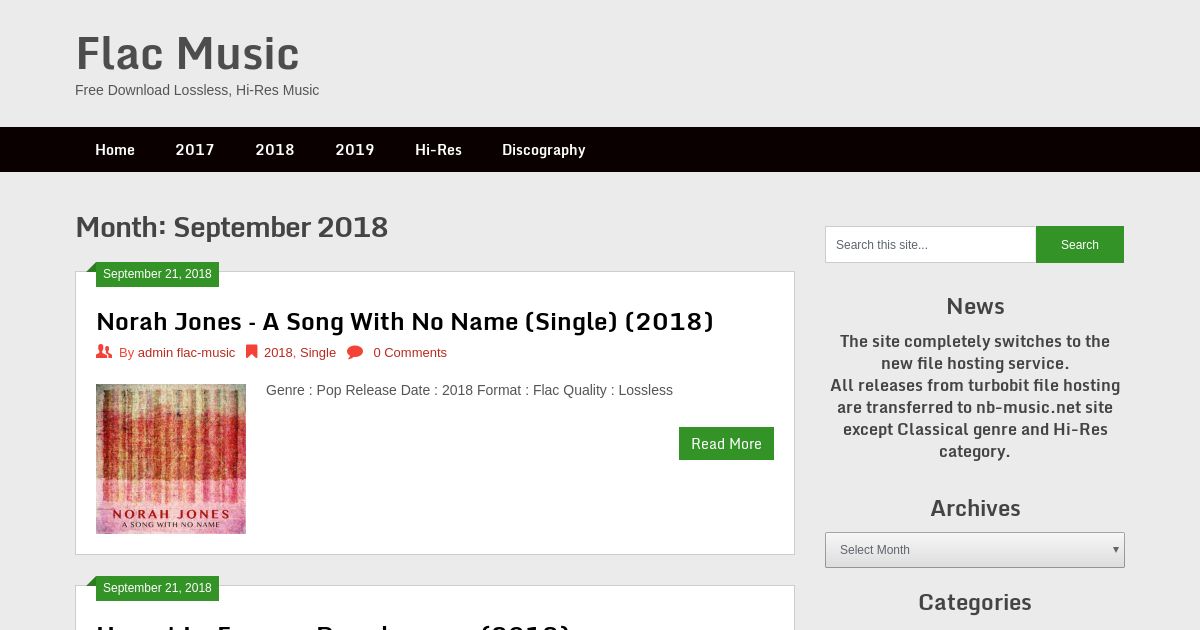Click the Archives sidebar heading
Image resolution: width=1200 pixels, height=630 pixels.
(975, 508)
